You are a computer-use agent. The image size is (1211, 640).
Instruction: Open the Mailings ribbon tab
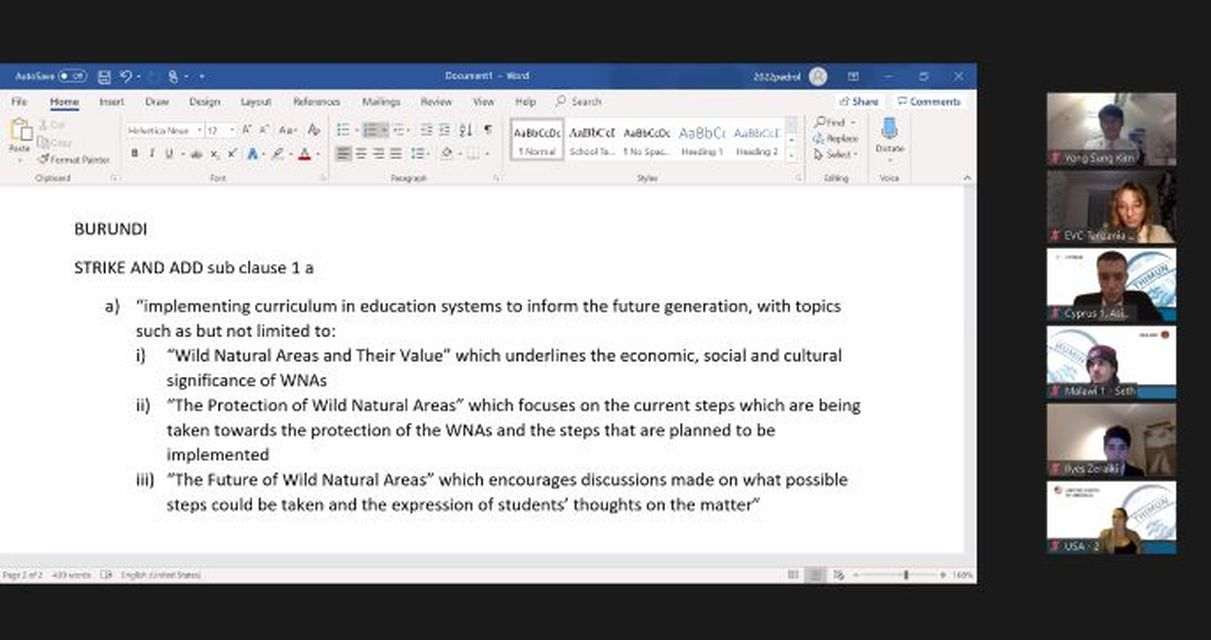tap(381, 101)
